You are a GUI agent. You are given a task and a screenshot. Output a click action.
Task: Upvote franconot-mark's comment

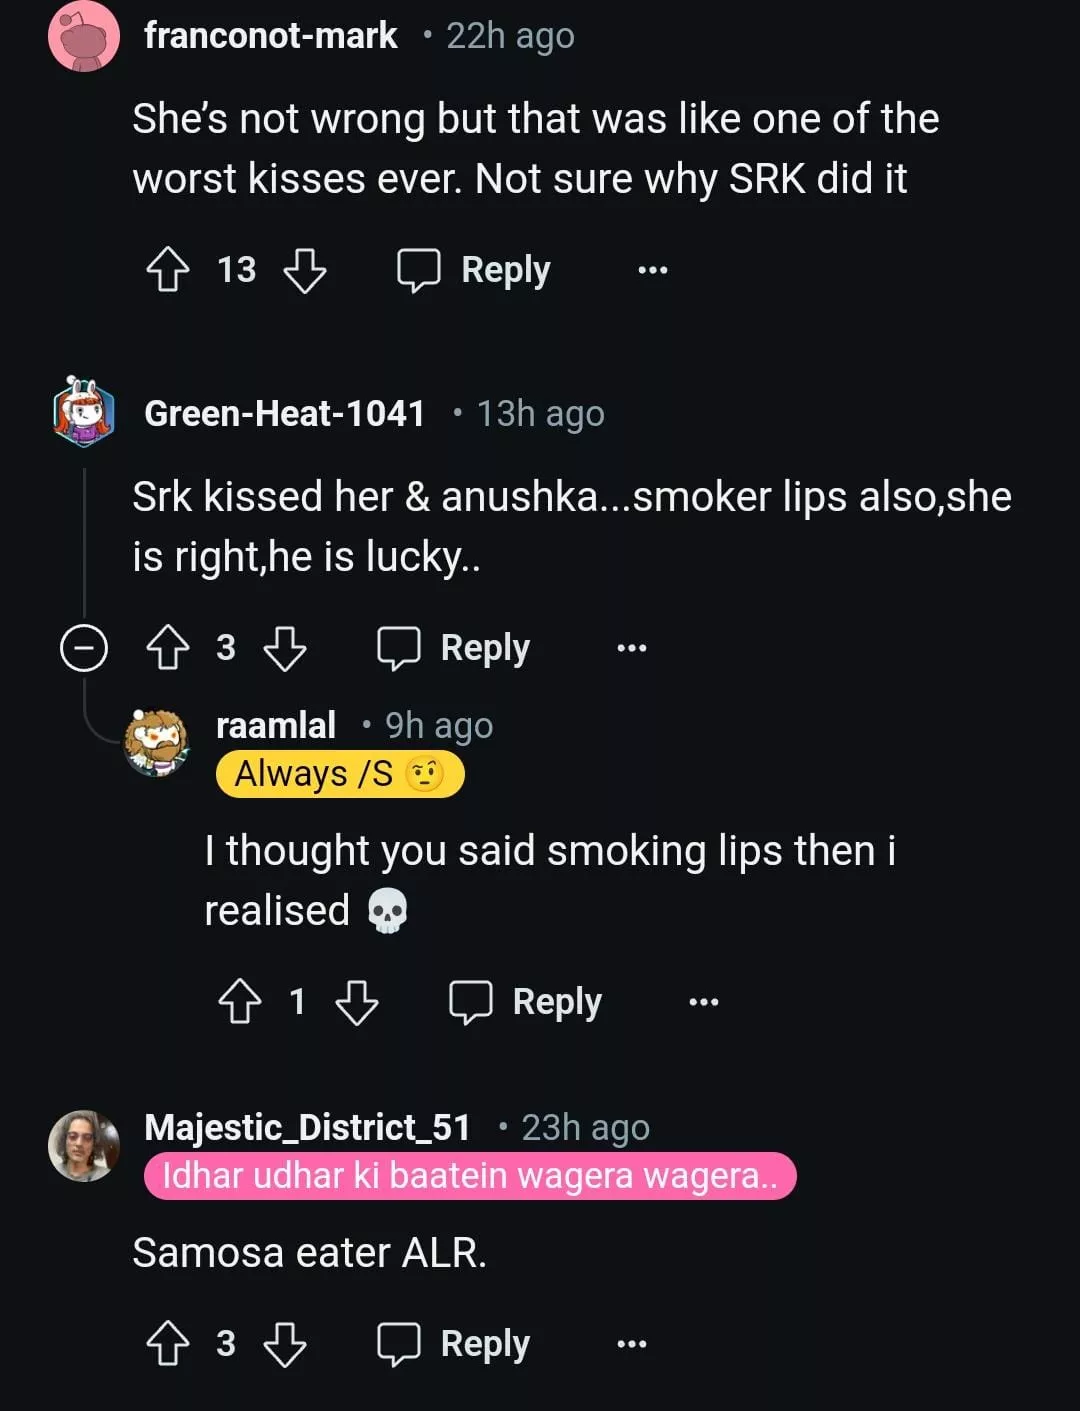tap(167, 269)
